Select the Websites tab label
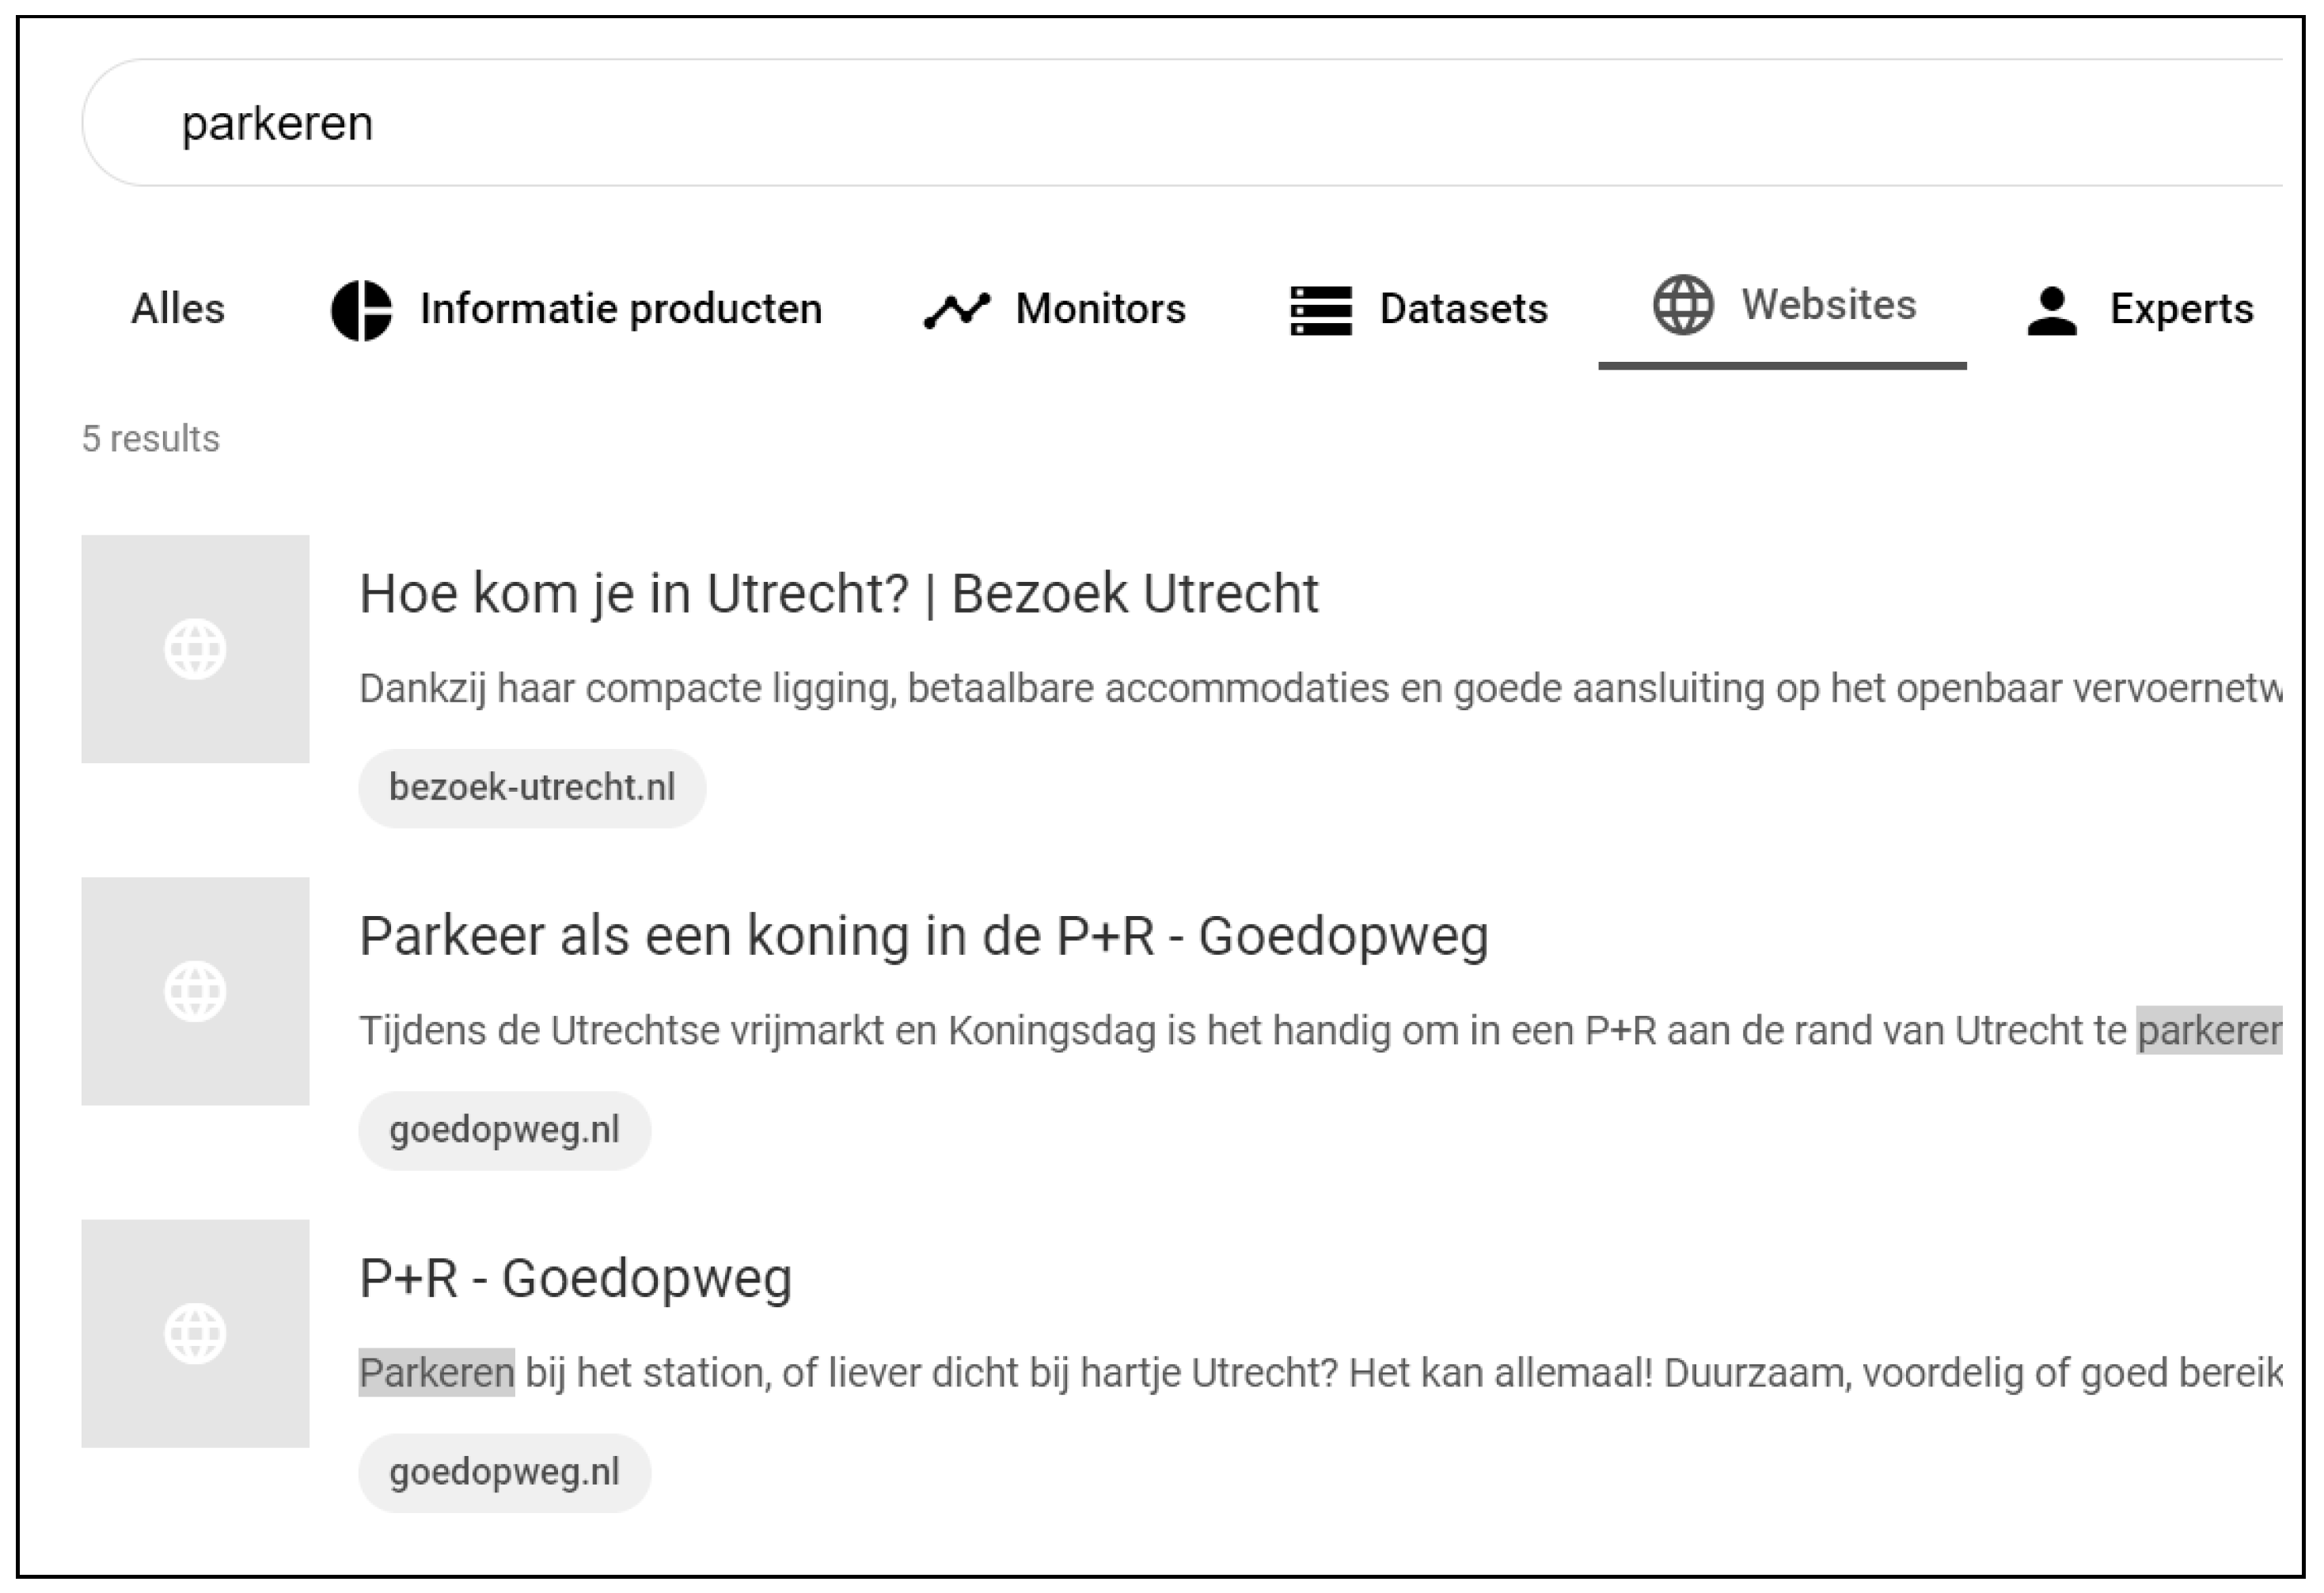 point(1828,305)
